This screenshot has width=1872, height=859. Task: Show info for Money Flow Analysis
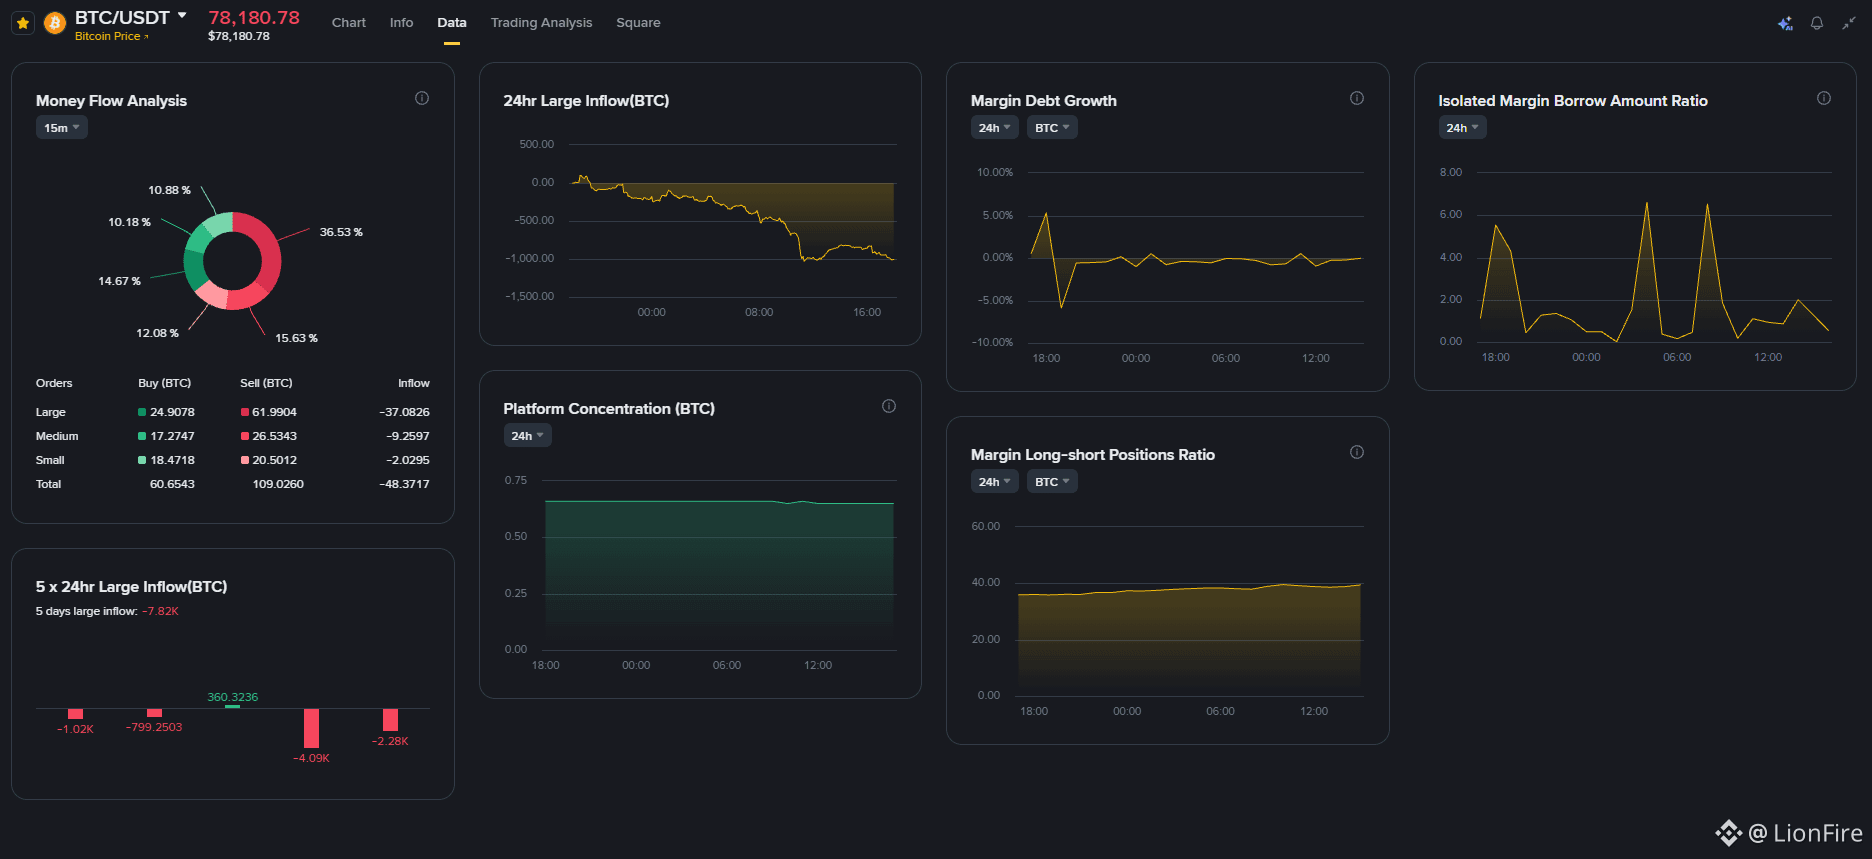pyautogui.click(x=422, y=98)
